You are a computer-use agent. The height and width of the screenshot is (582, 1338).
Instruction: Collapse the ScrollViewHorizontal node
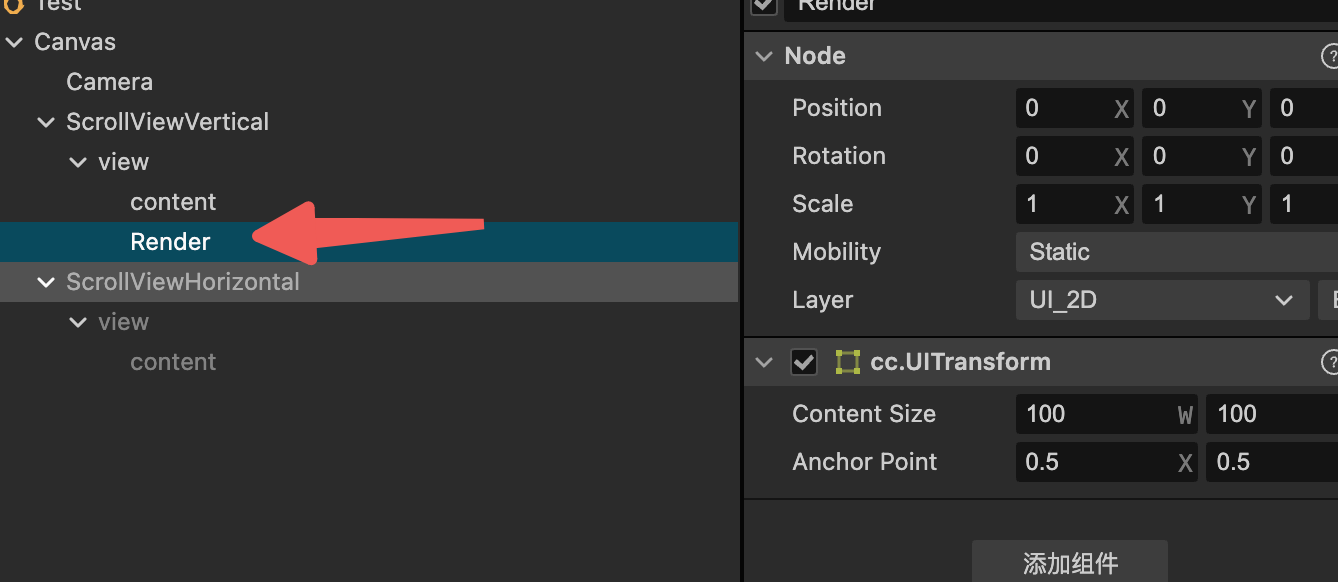(46, 282)
